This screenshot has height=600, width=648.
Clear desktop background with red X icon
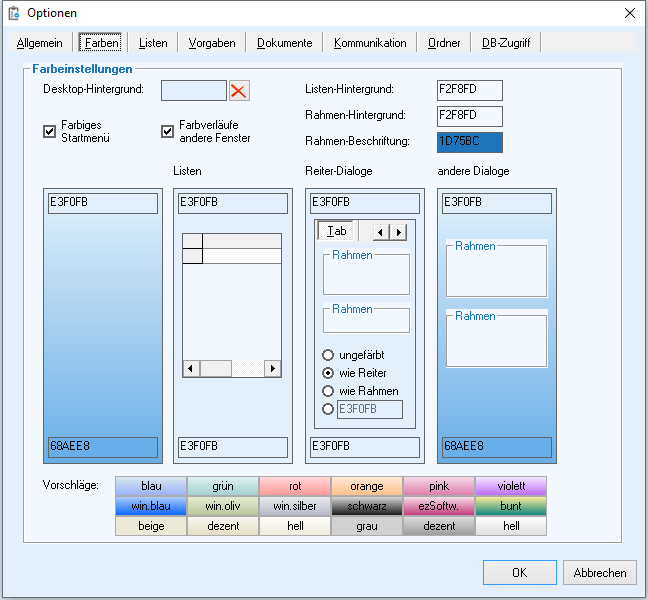click(x=239, y=90)
